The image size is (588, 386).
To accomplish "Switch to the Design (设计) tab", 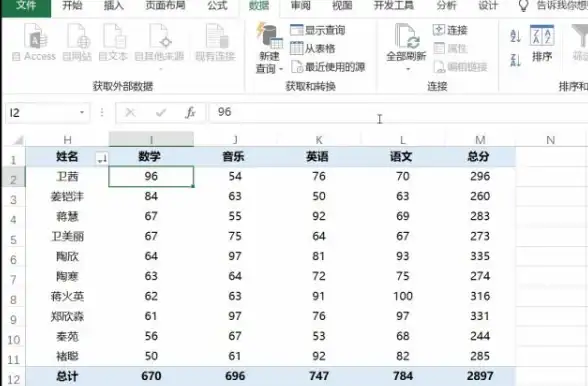I will coord(488,5).
